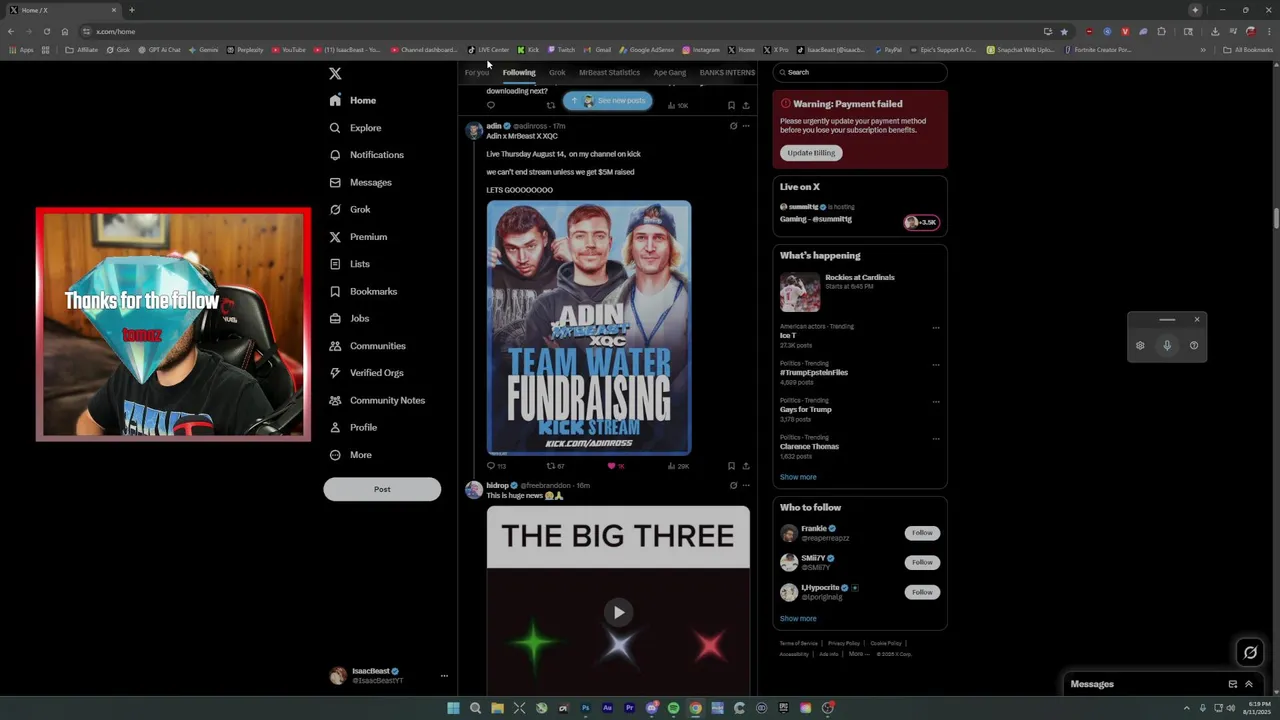Compose new message in Messages drawer
1280x720 pixels.
coord(1232,684)
